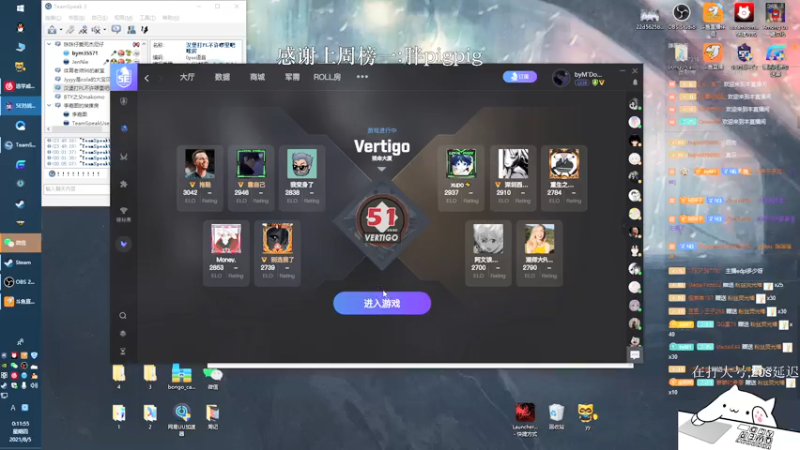Open the Windows Start button

click(20, 8)
